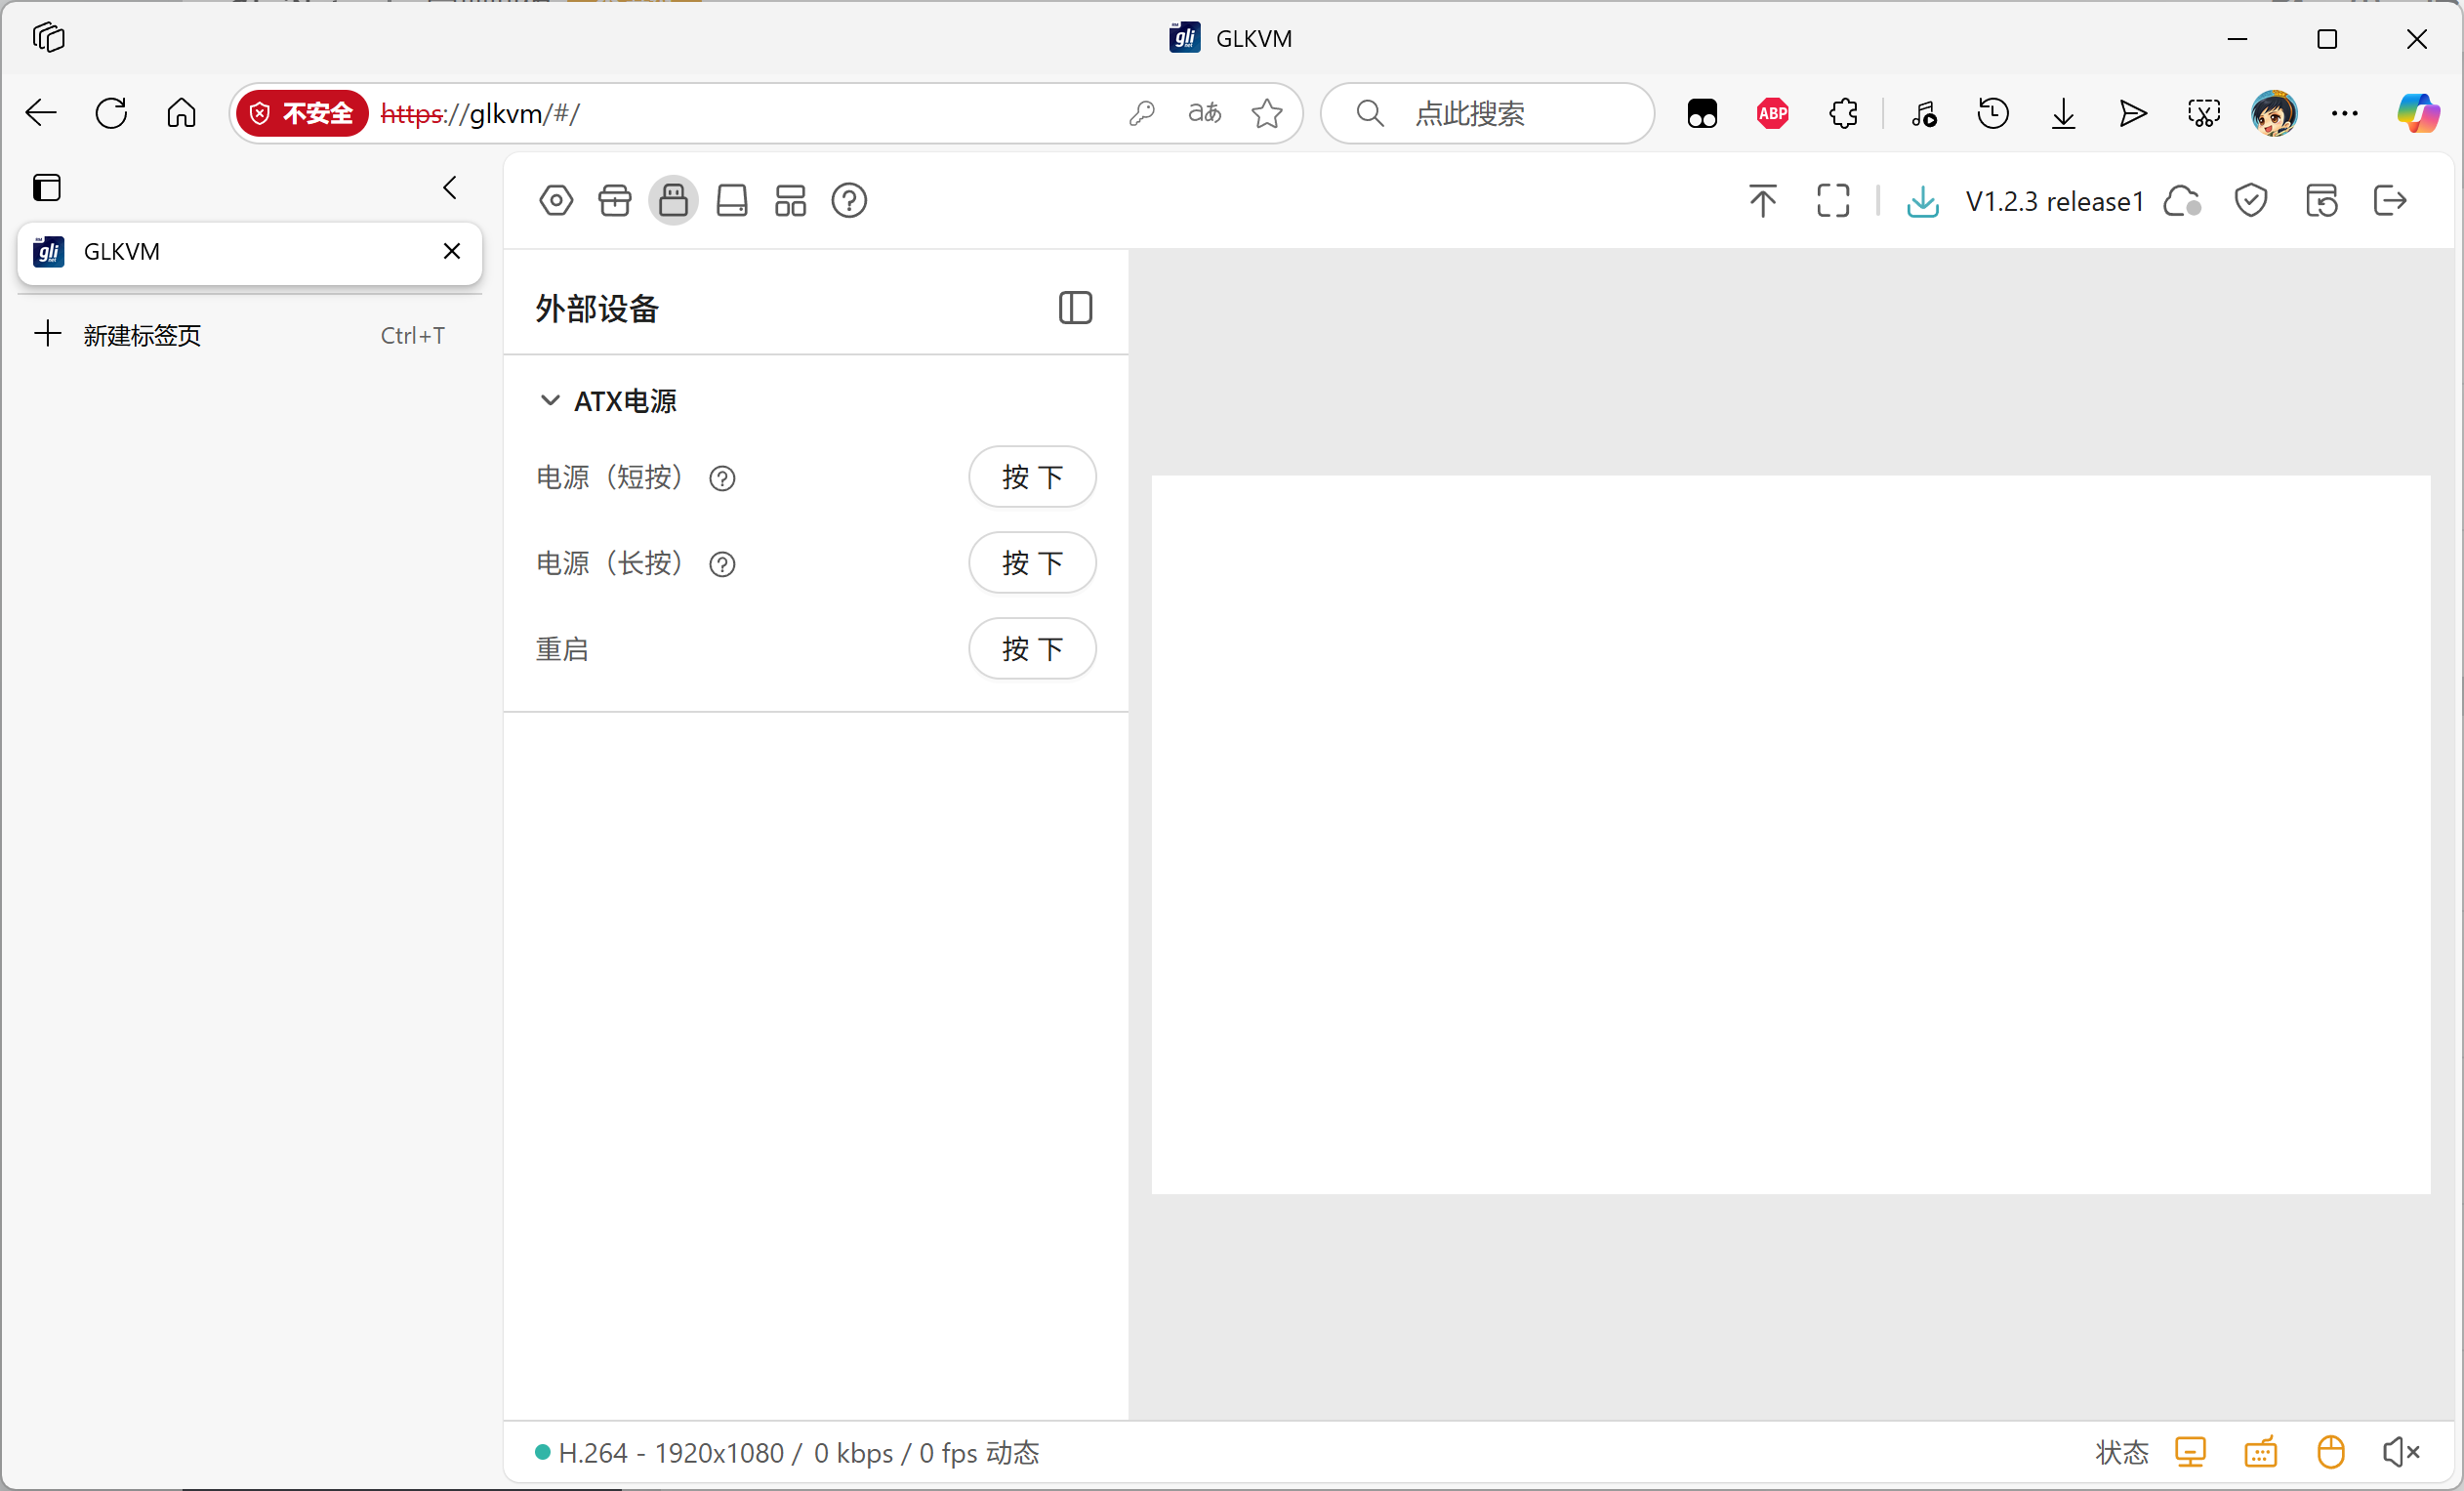
Task: Toggle the 外部设备 panel dock layout icon
Action: [x=1075, y=308]
